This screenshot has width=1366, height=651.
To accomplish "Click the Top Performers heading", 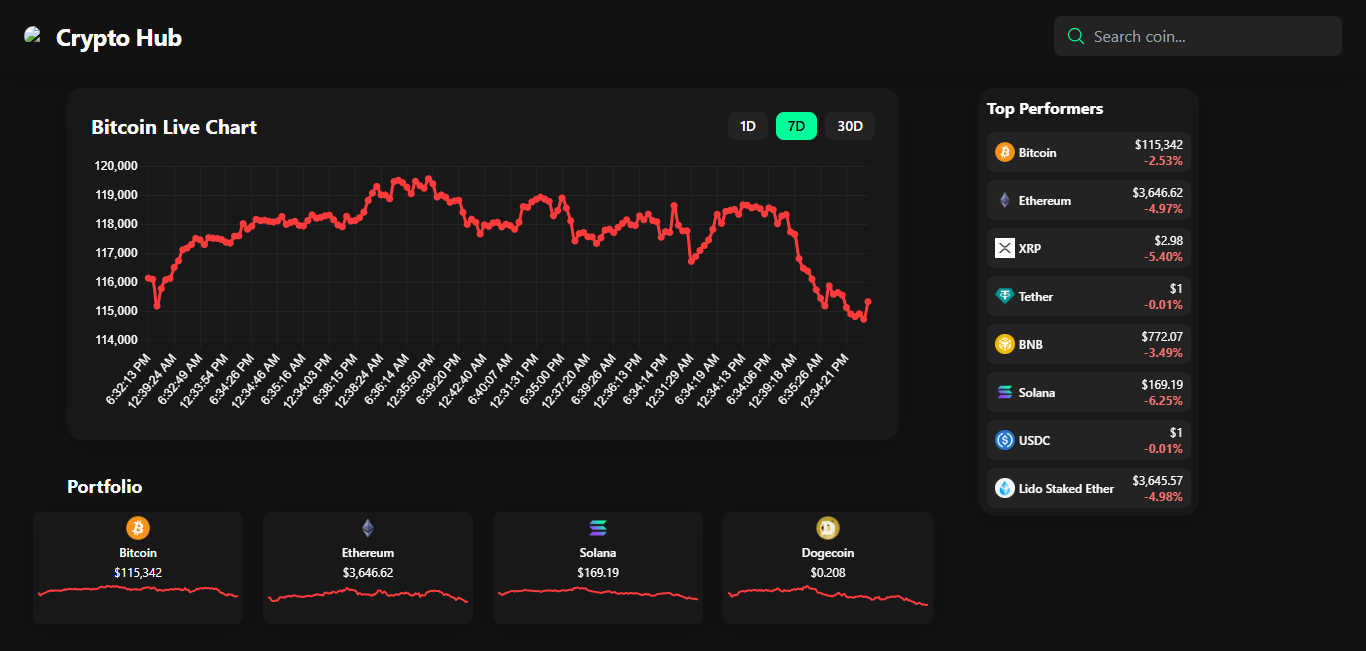I will click(1045, 108).
